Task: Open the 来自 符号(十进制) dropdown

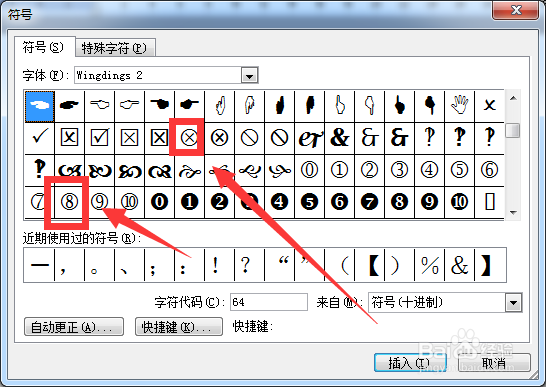Action: click(x=514, y=302)
